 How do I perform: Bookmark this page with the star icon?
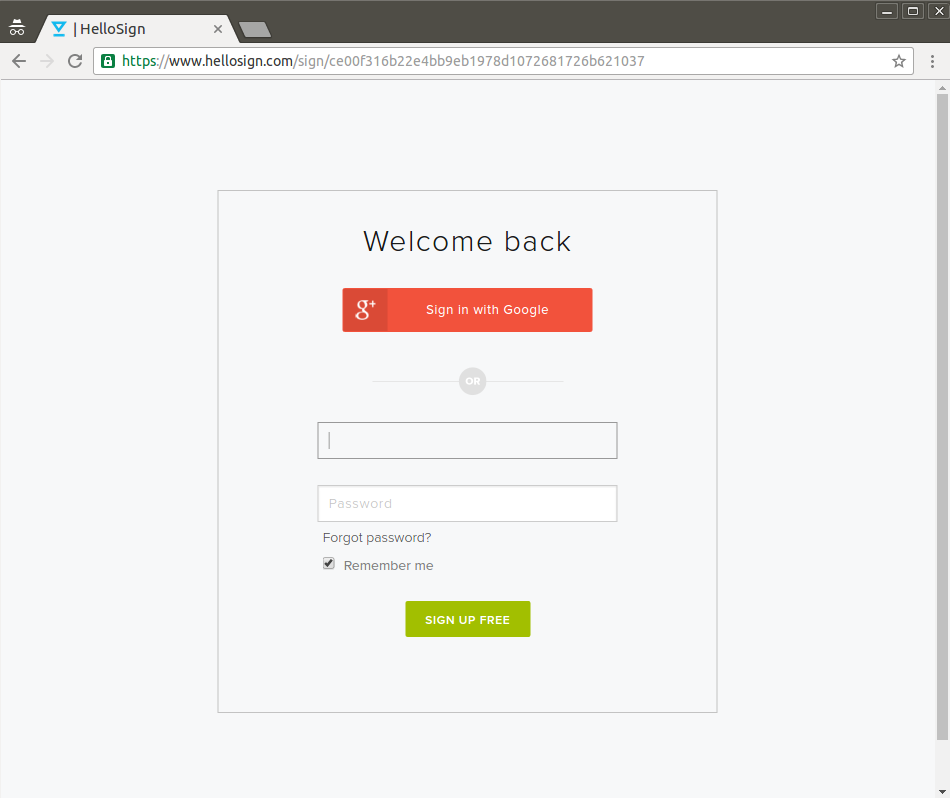pos(899,61)
